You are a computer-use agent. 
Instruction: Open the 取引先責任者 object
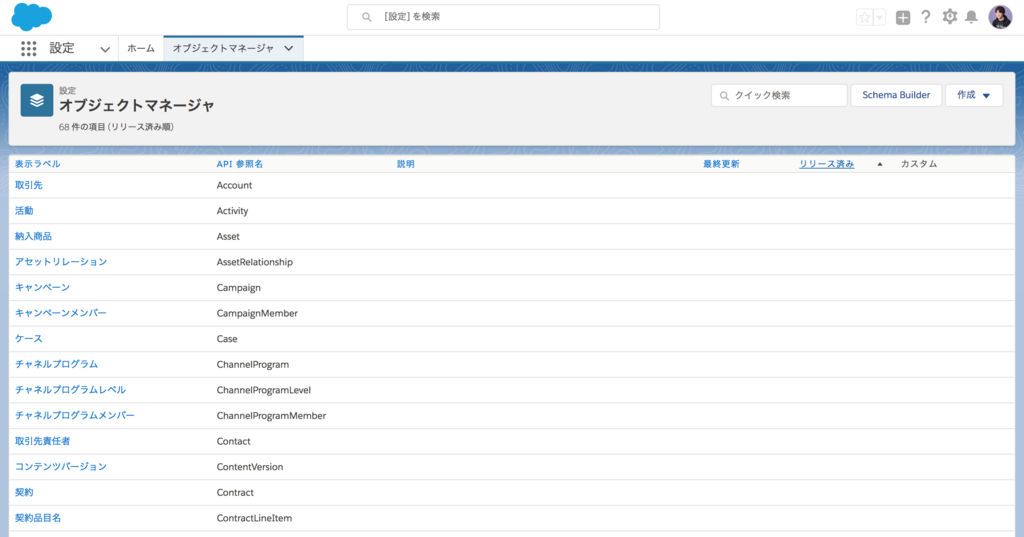[x=42, y=441]
